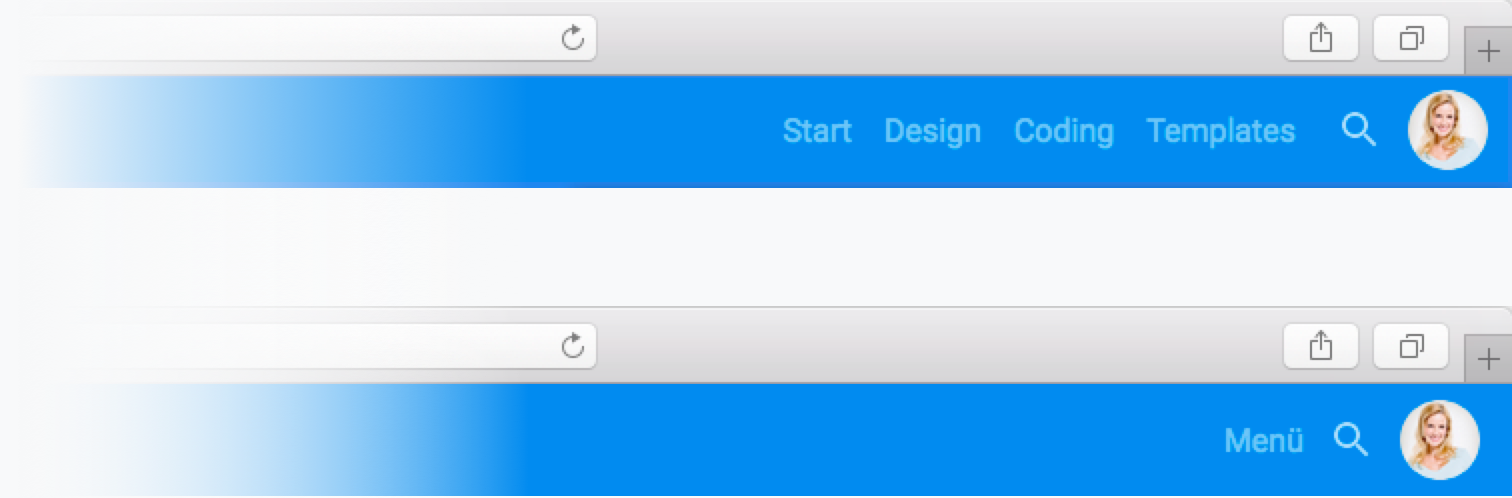This screenshot has width=1512, height=498.
Task: Click the search magnifier next to Menü
Action: pos(1351,438)
